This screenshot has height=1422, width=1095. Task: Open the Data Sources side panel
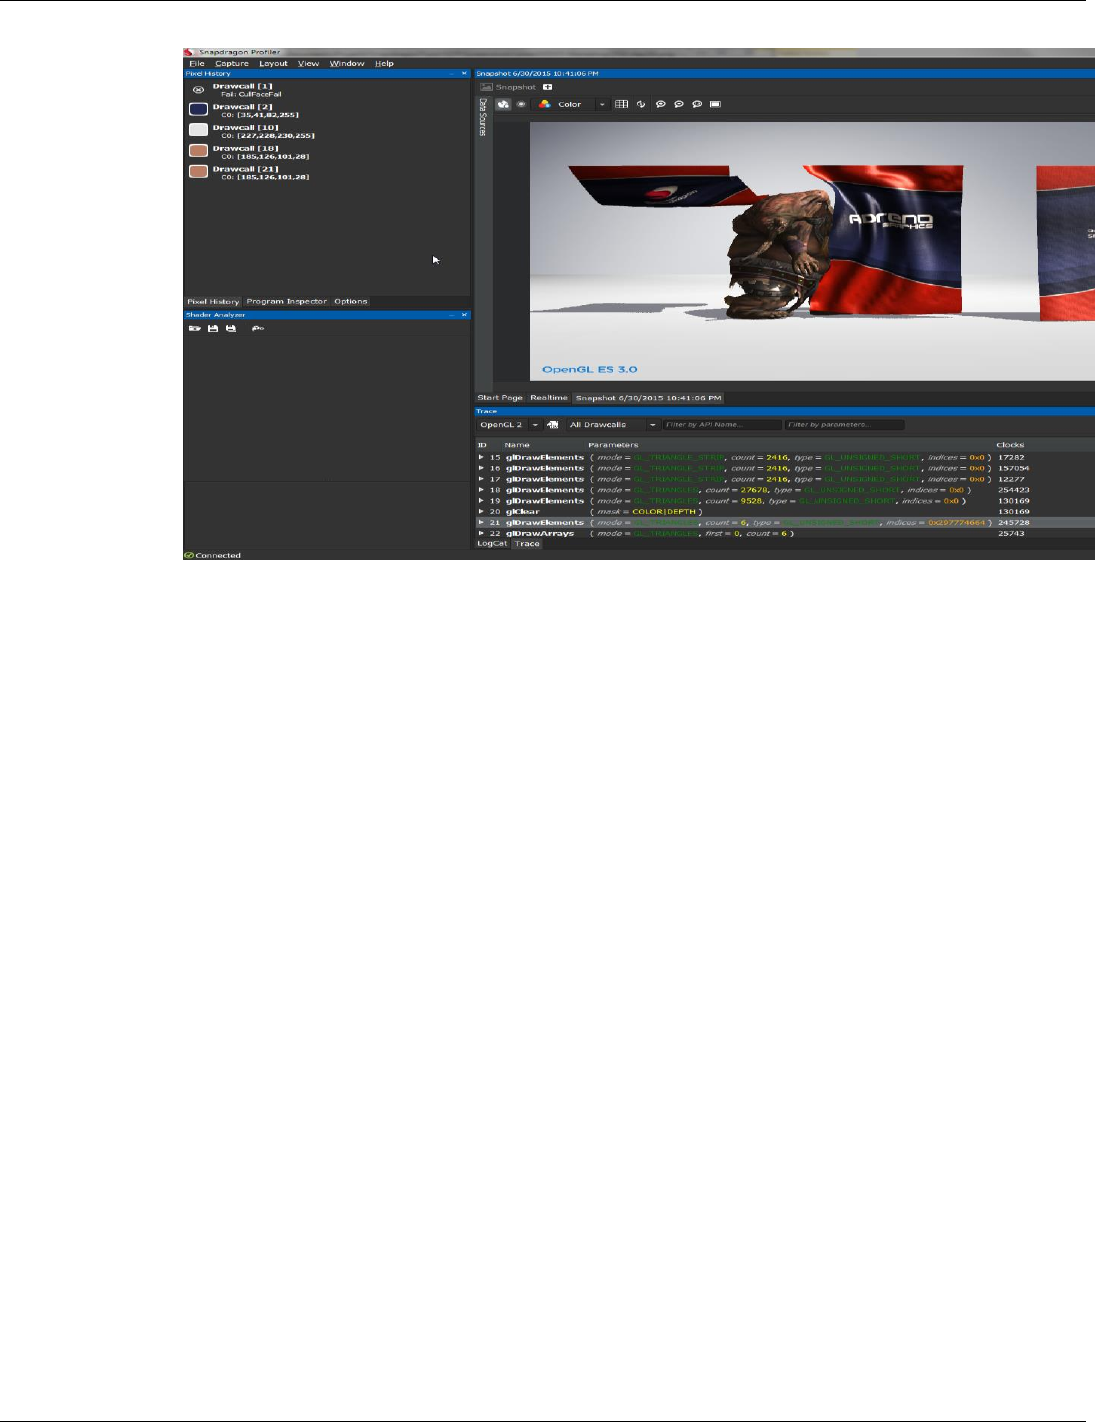click(482, 117)
